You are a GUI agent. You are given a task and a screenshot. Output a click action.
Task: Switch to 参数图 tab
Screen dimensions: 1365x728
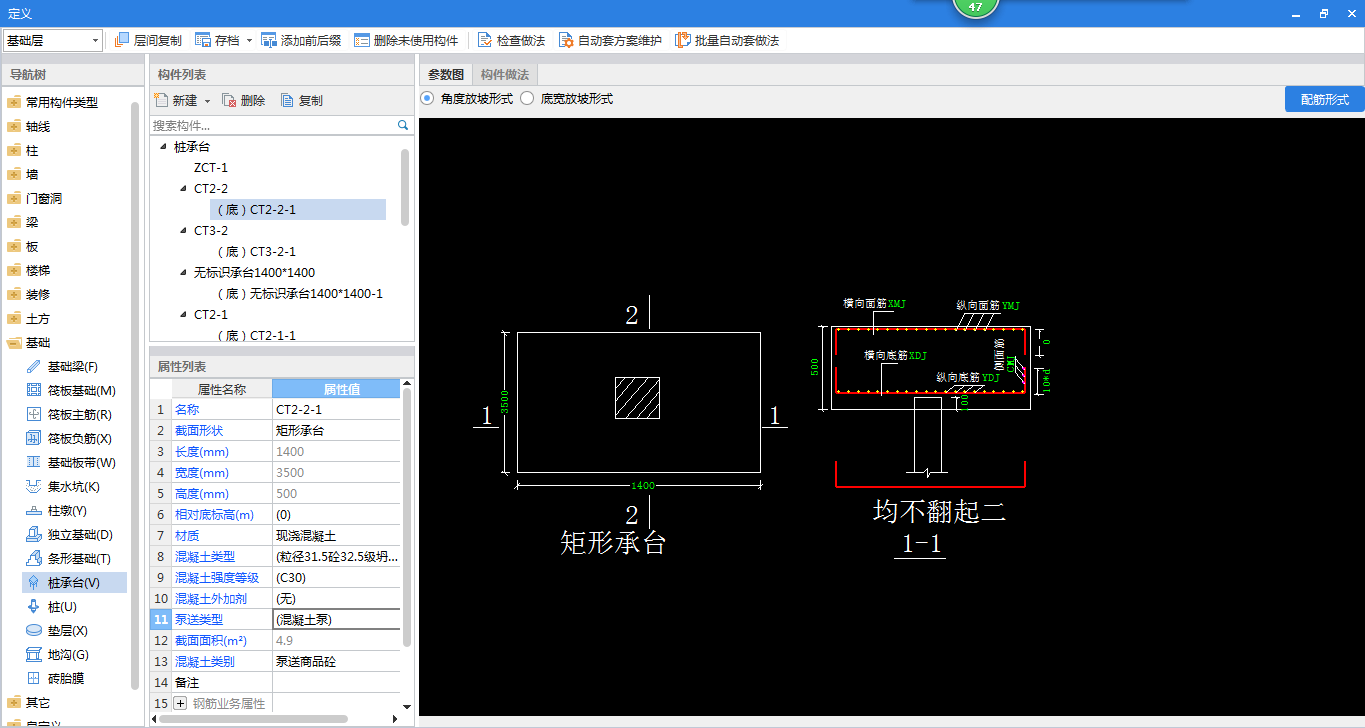[x=446, y=74]
